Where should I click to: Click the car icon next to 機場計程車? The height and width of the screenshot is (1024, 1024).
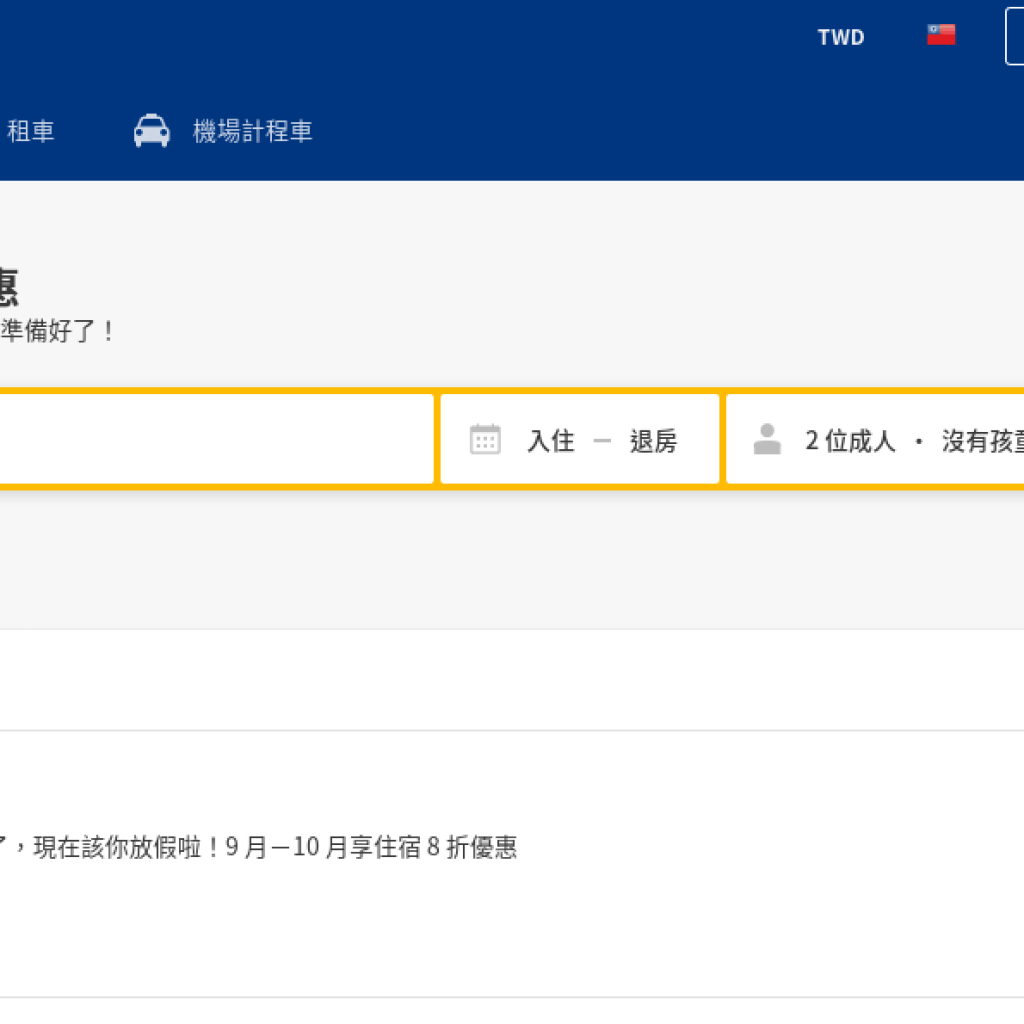tap(151, 130)
